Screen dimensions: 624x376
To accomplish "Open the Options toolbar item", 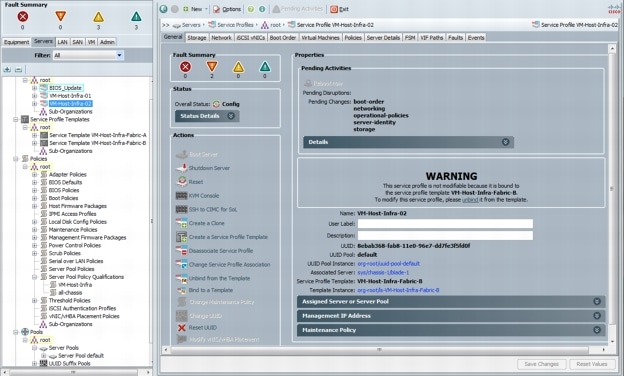I will (227, 9).
